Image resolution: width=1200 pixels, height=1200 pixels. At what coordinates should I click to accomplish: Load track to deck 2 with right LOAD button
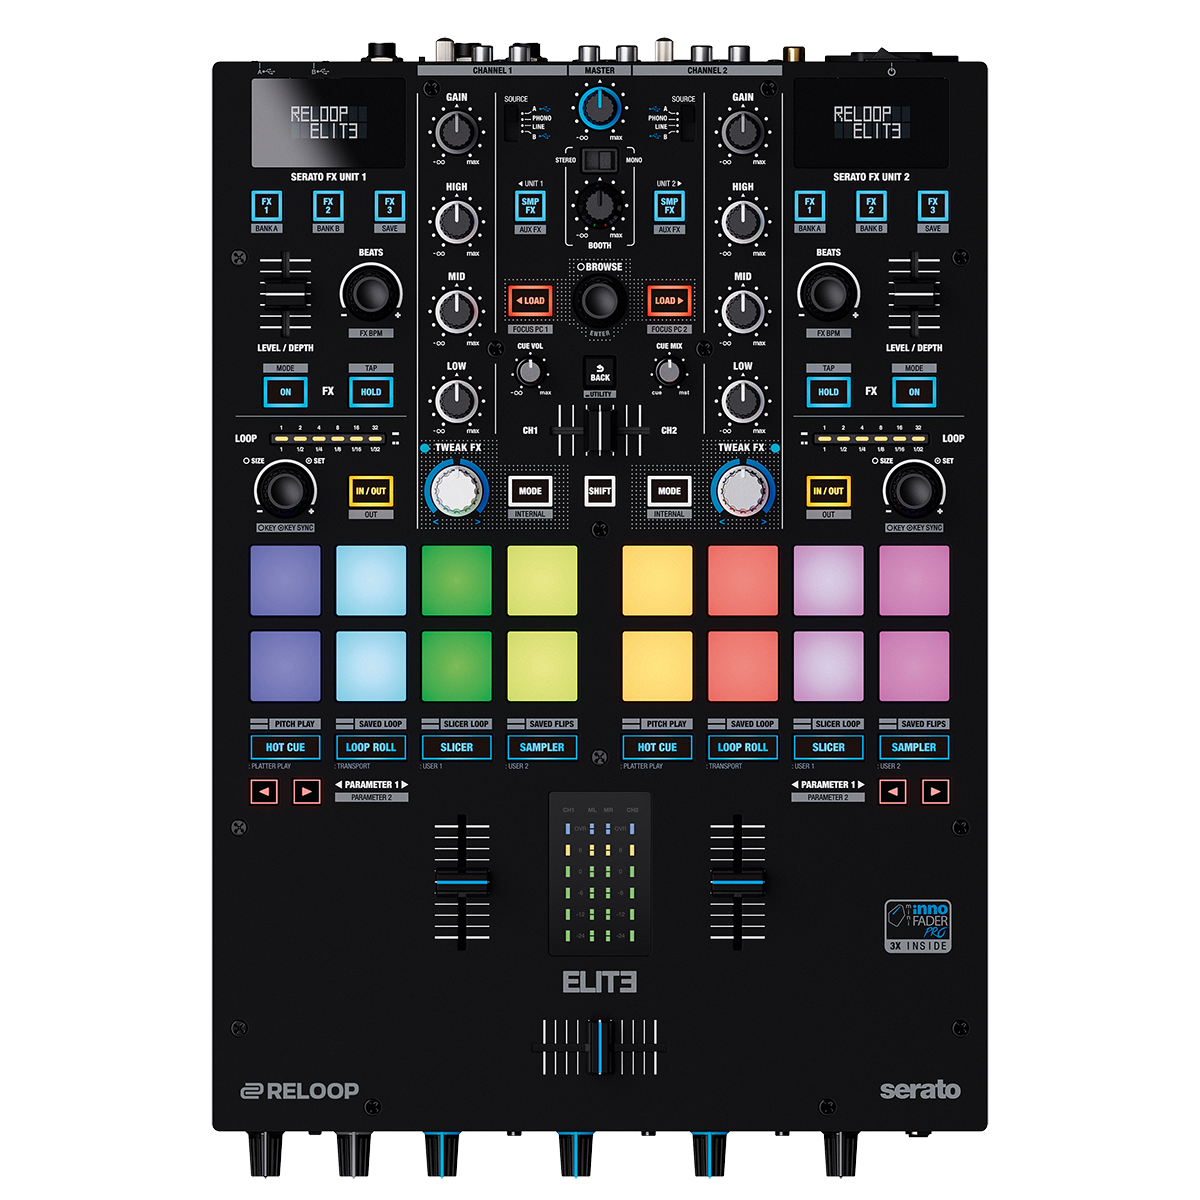669,300
